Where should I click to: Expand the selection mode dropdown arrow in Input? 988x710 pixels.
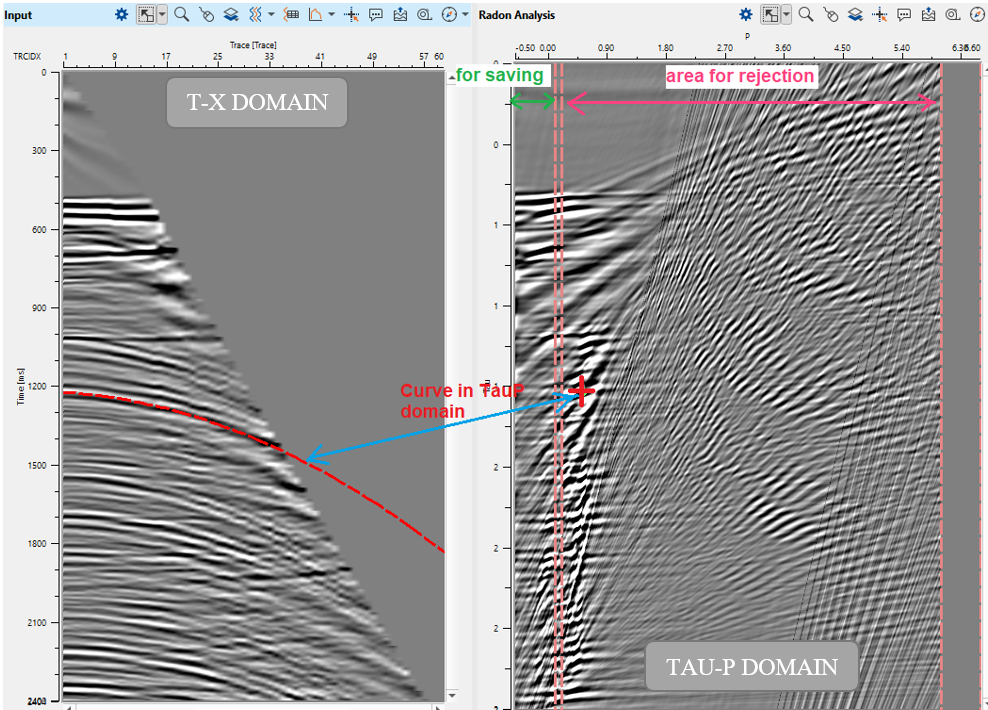(x=162, y=15)
